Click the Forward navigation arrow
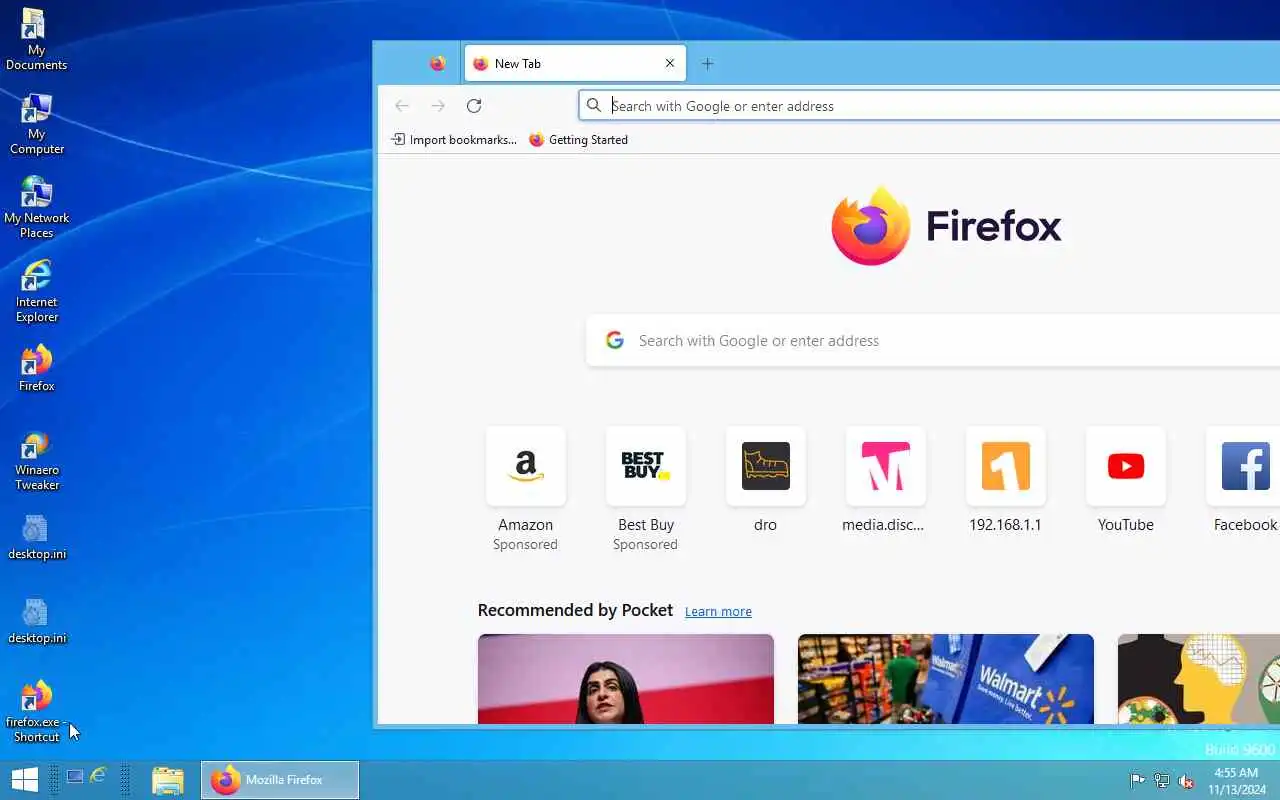This screenshot has height=800, width=1280. (438, 106)
